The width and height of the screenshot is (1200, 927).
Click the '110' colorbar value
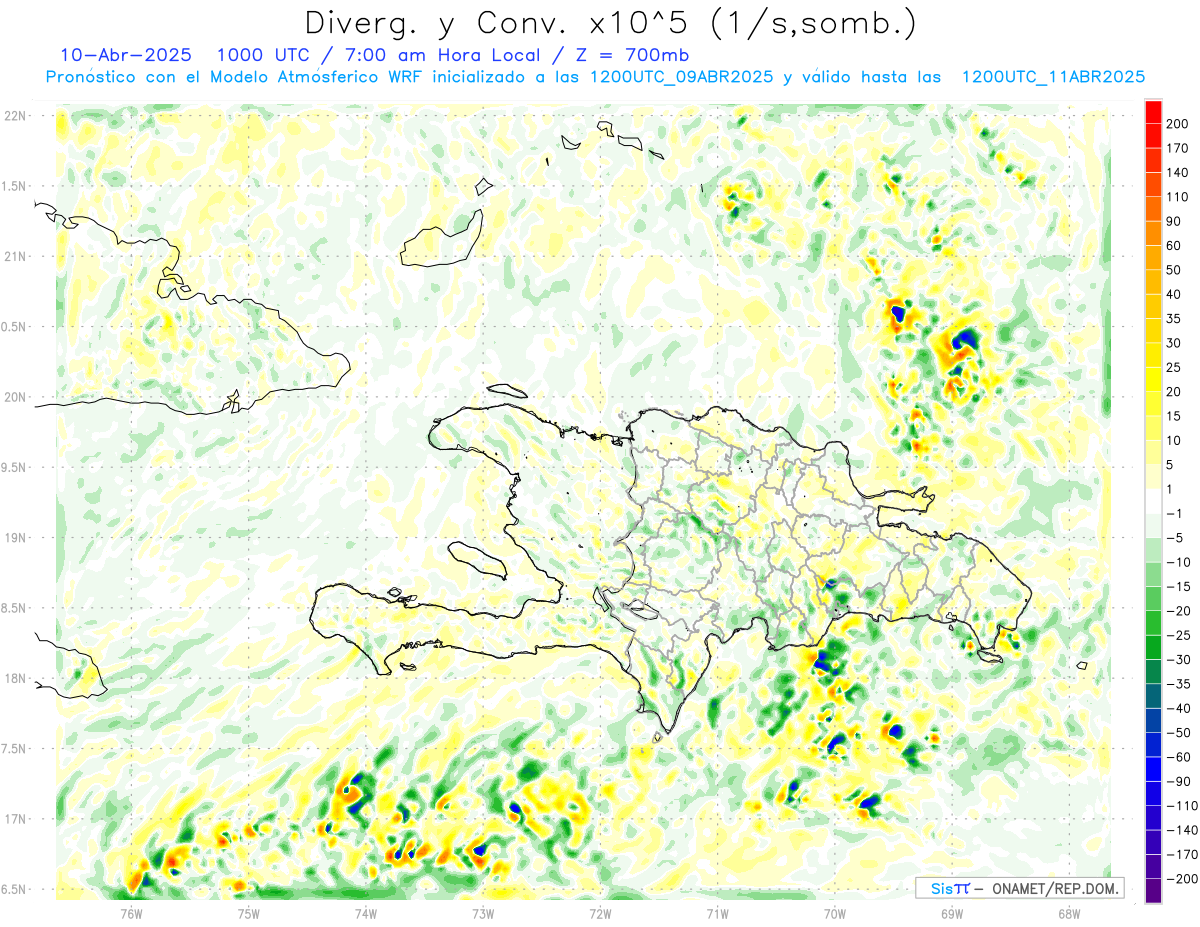point(1177,197)
